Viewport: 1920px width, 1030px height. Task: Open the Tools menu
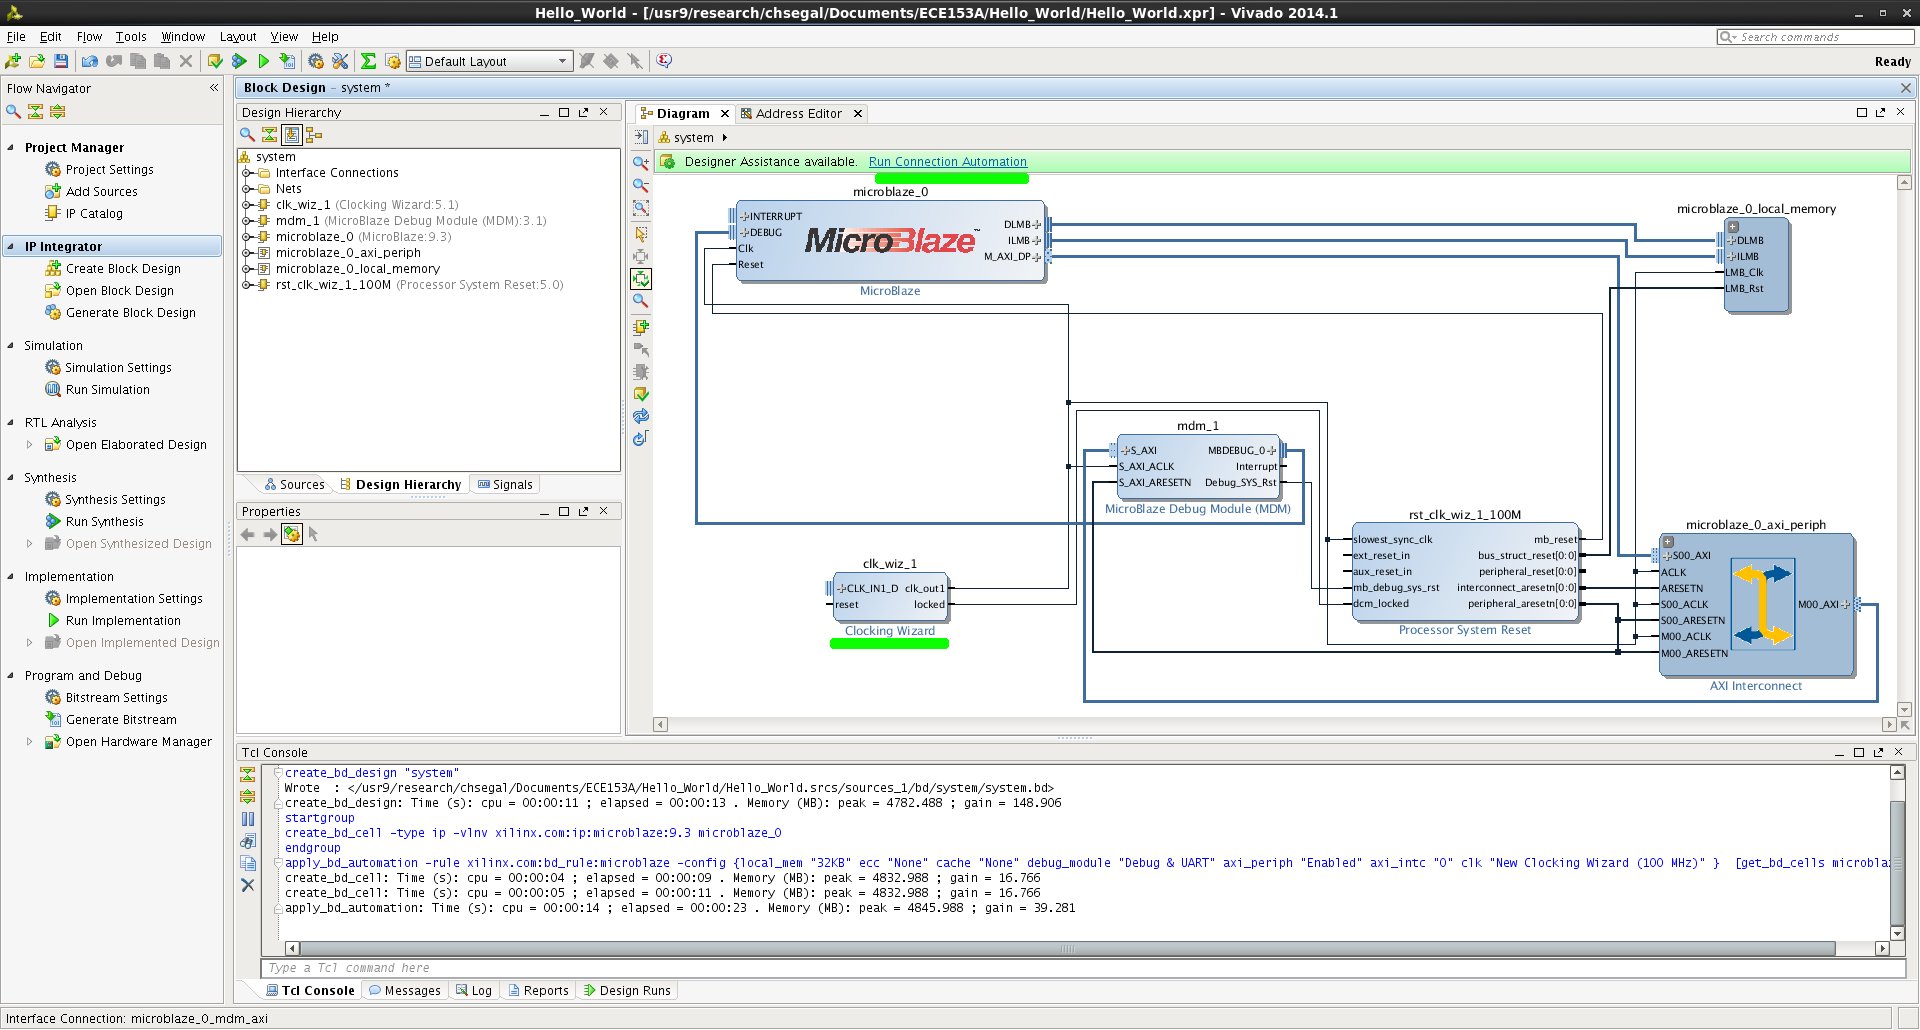click(x=131, y=36)
